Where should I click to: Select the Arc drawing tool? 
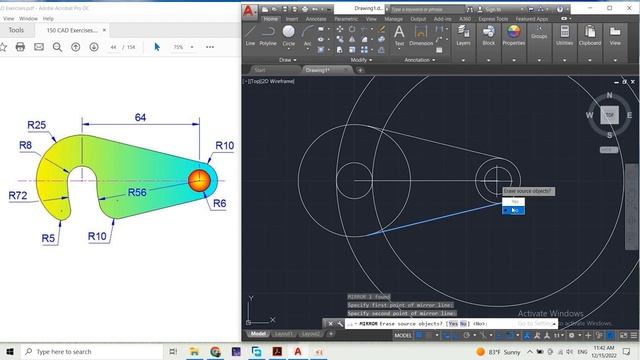[307, 35]
